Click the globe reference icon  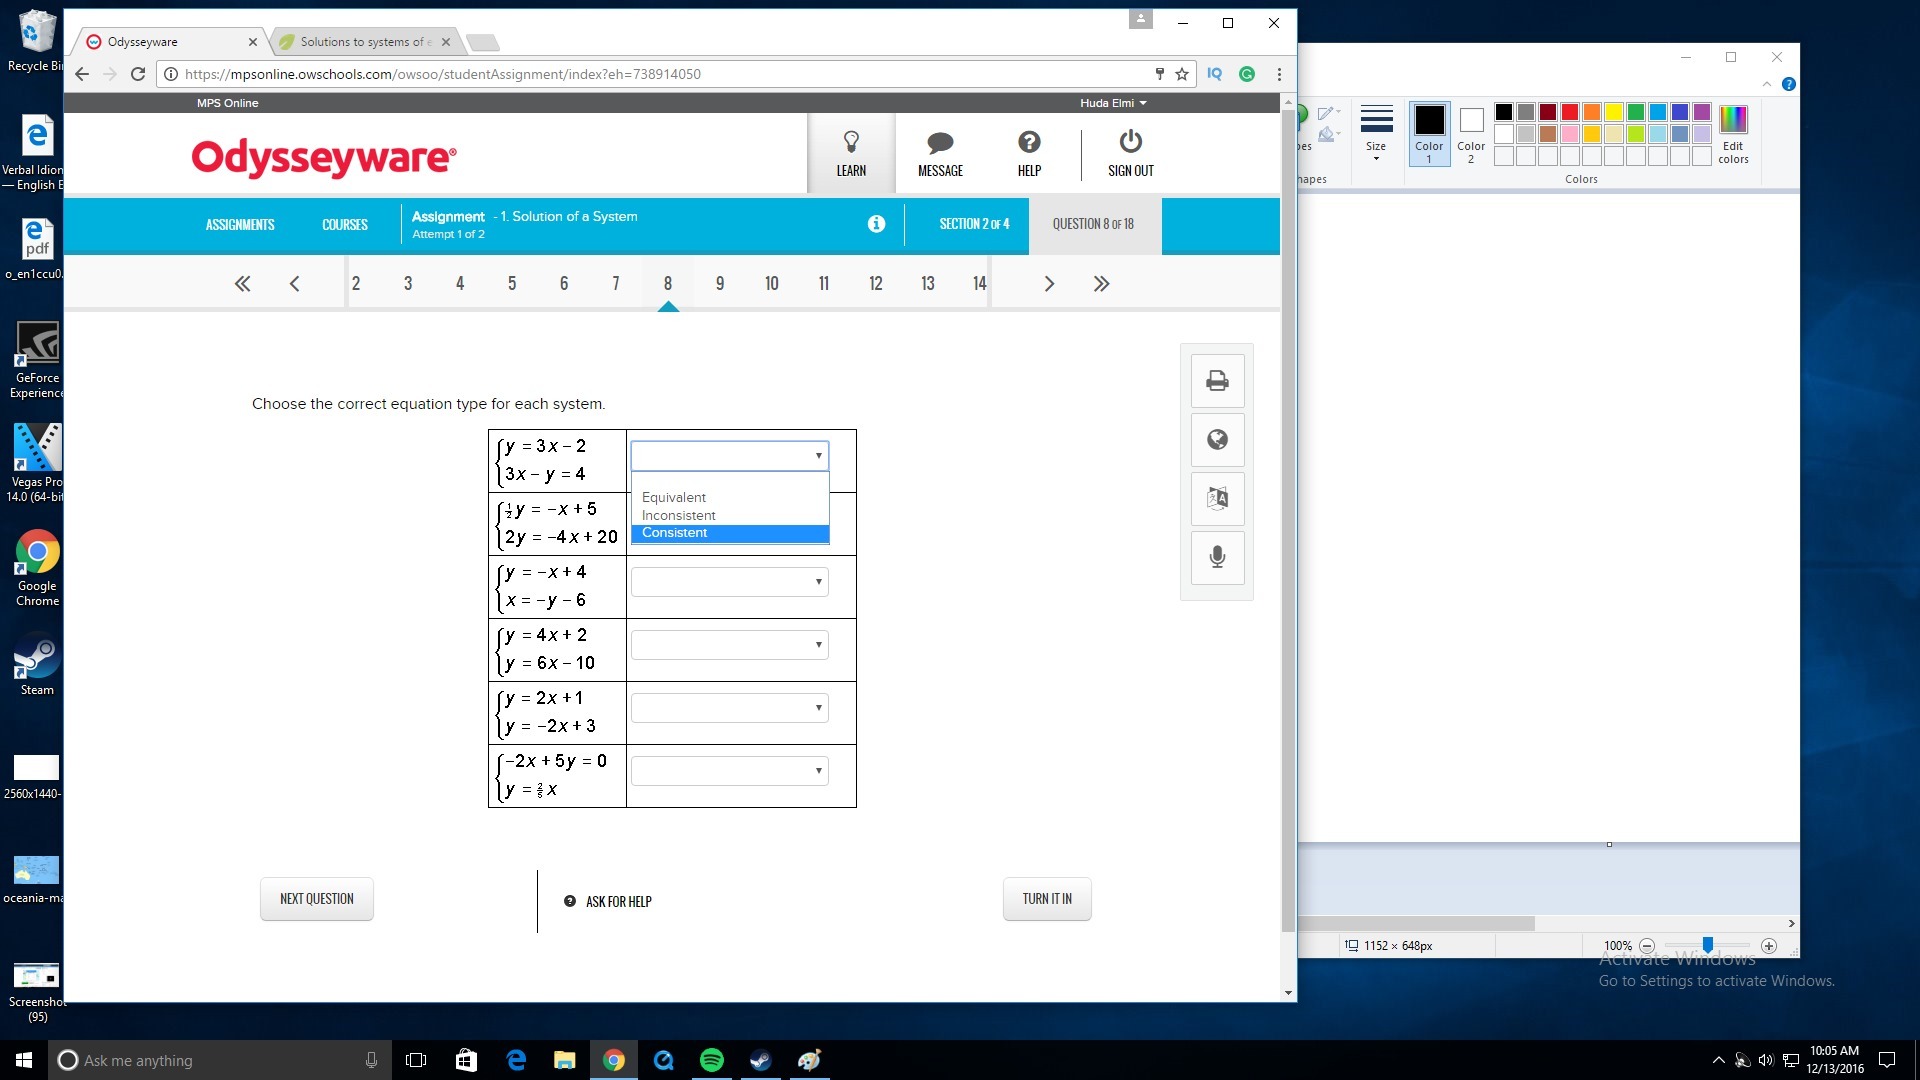tap(1217, 440)
